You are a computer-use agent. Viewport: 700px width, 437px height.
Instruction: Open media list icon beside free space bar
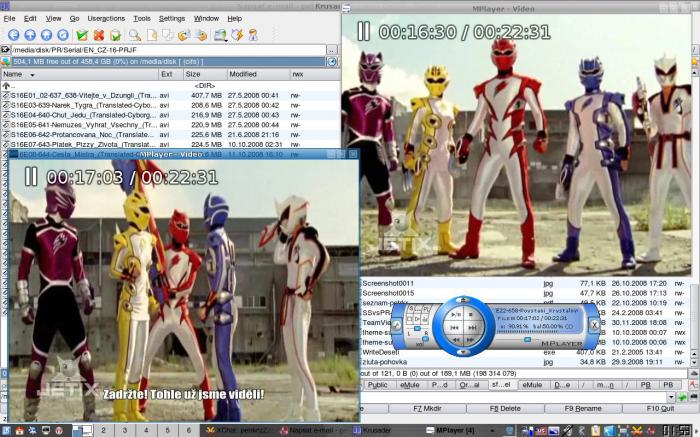click(5, 62)
